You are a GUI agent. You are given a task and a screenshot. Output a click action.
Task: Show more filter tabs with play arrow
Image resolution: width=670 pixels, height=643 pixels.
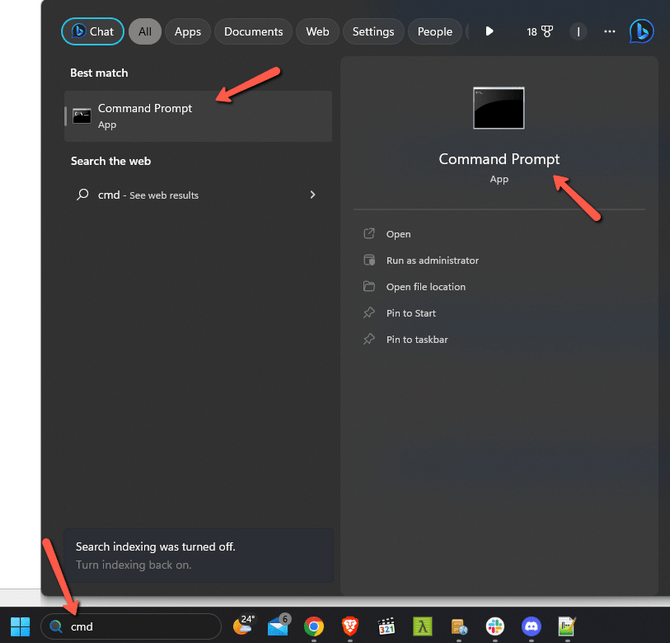[489, 32]
